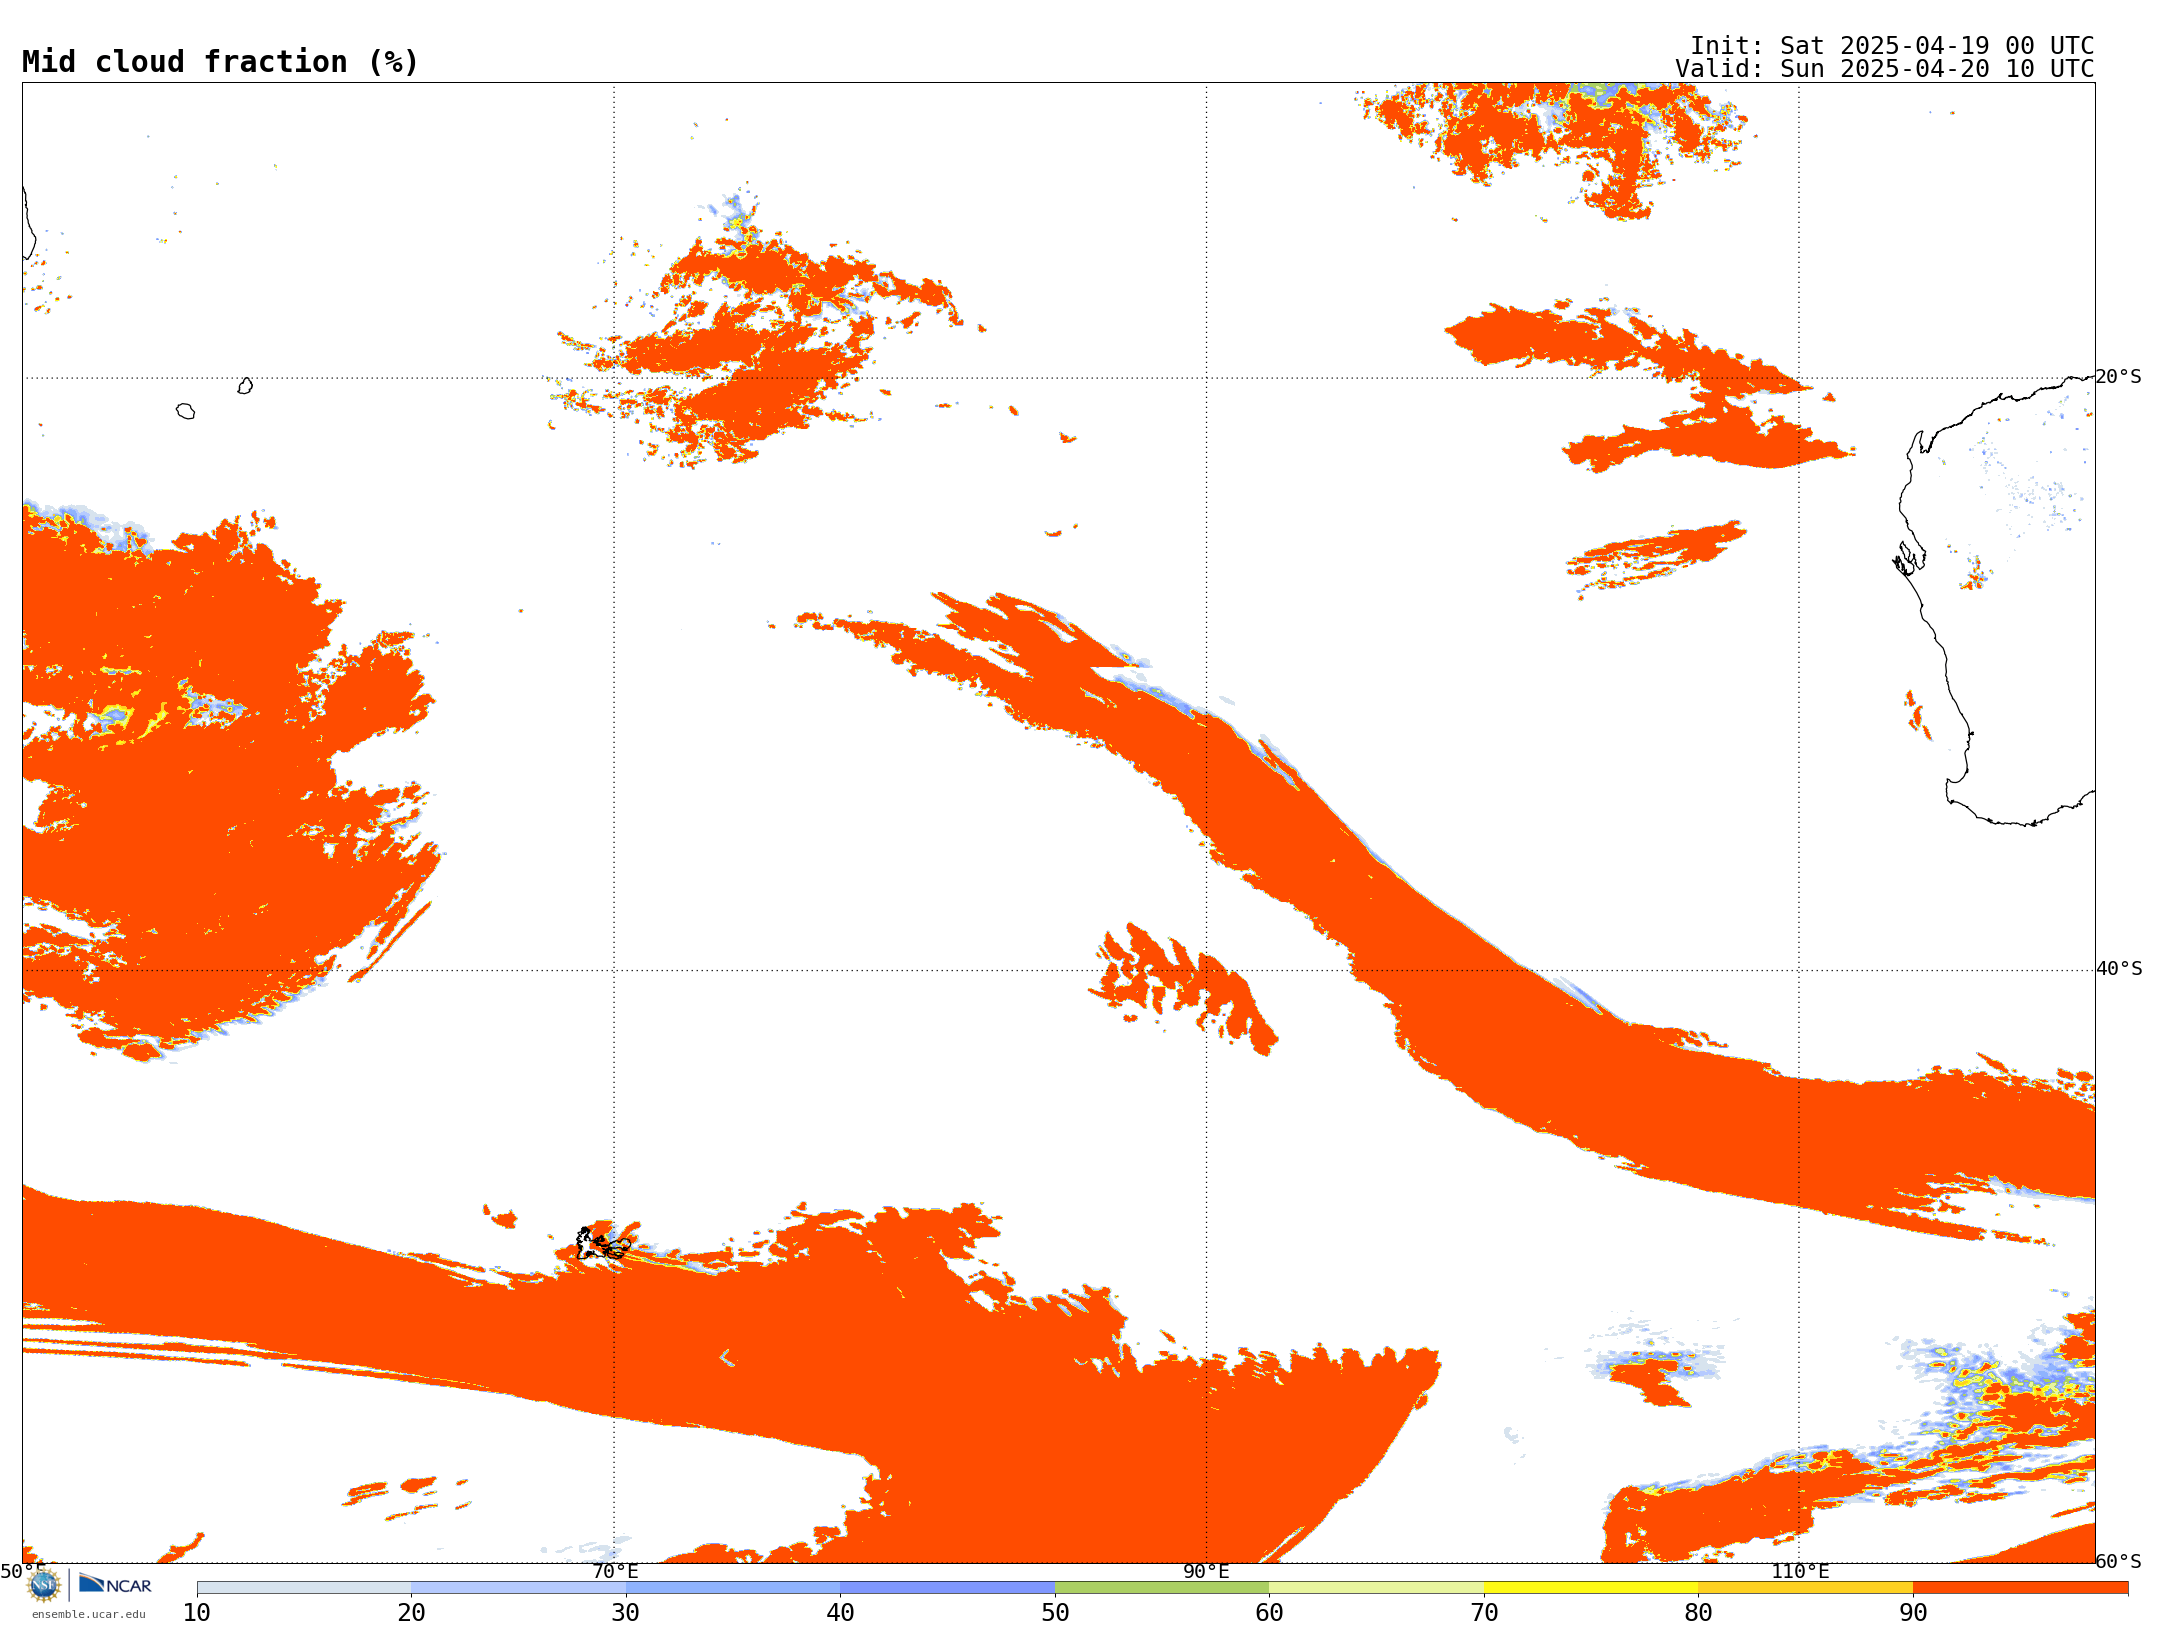Click the colorbar tick label 80

pos(1698,1613)
